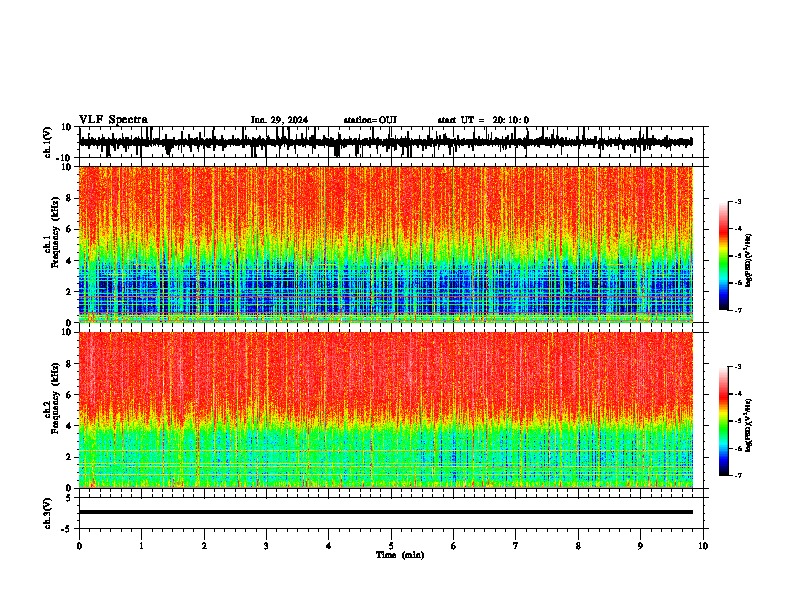Click the log(PSD) label beside ch.1 color bar
Viewport: 792px width, 612px height.
coord(749,260)
